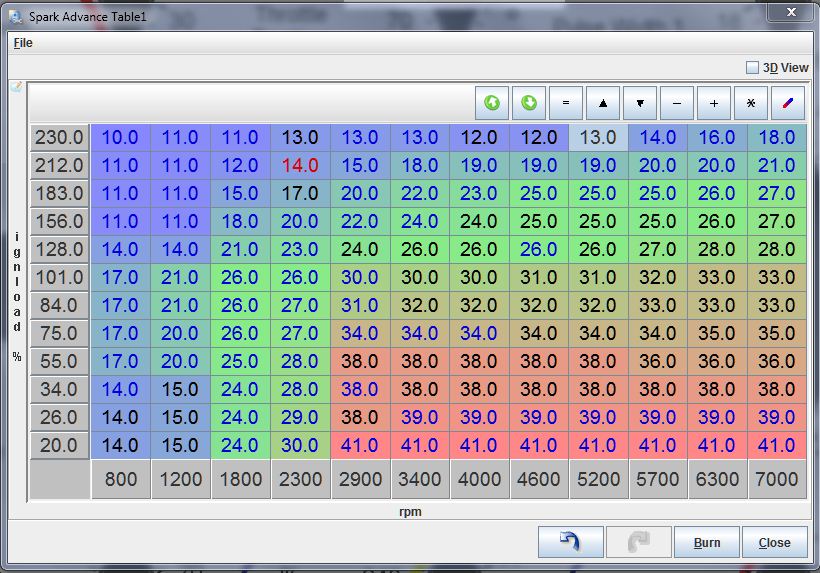
Task: Click the red-blue interpolate icon
Action: point(788,103)
